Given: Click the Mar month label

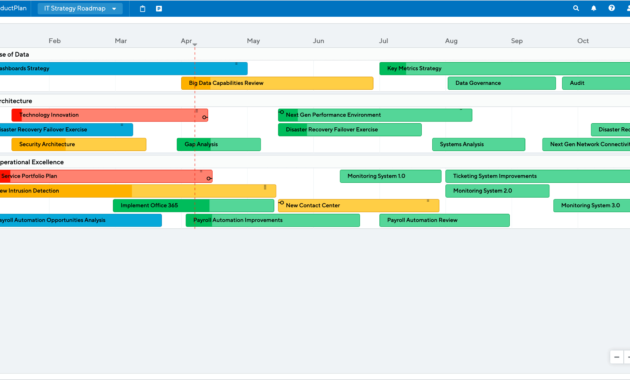Looking at the screenshot, I should click(x=121, y=41).
